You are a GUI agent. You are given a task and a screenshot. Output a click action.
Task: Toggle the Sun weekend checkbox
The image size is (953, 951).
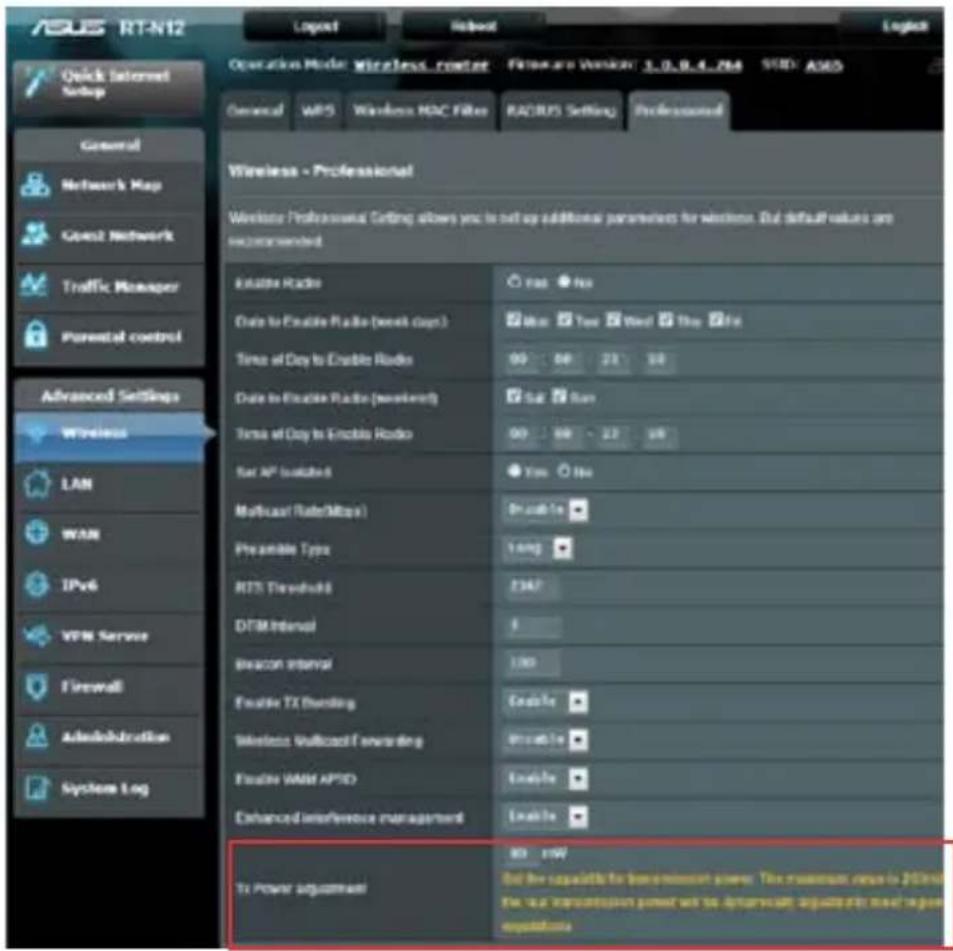(559, 396)
